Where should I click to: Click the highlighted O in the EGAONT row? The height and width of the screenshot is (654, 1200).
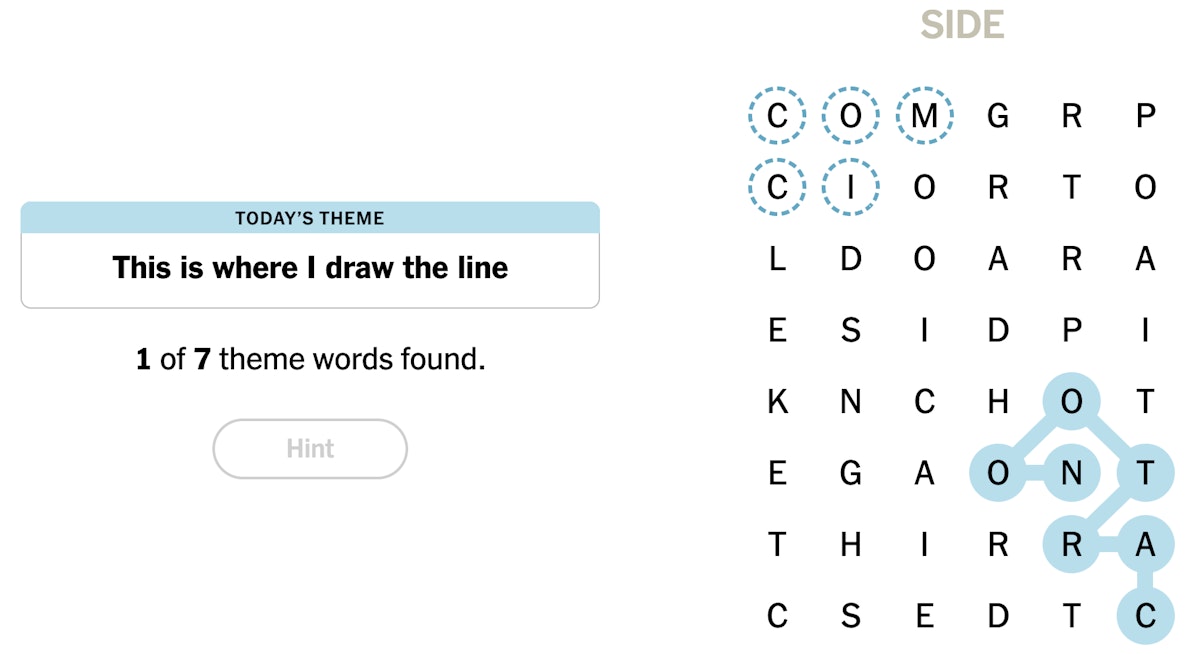click(997, 473)
